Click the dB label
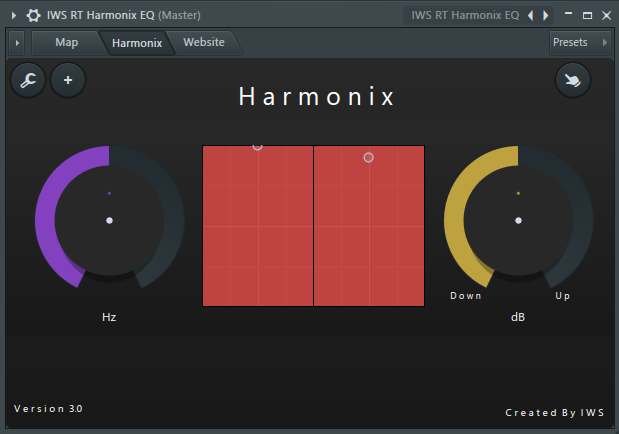The width and height of the screenshot is (619, 434). tap(518, 317)
